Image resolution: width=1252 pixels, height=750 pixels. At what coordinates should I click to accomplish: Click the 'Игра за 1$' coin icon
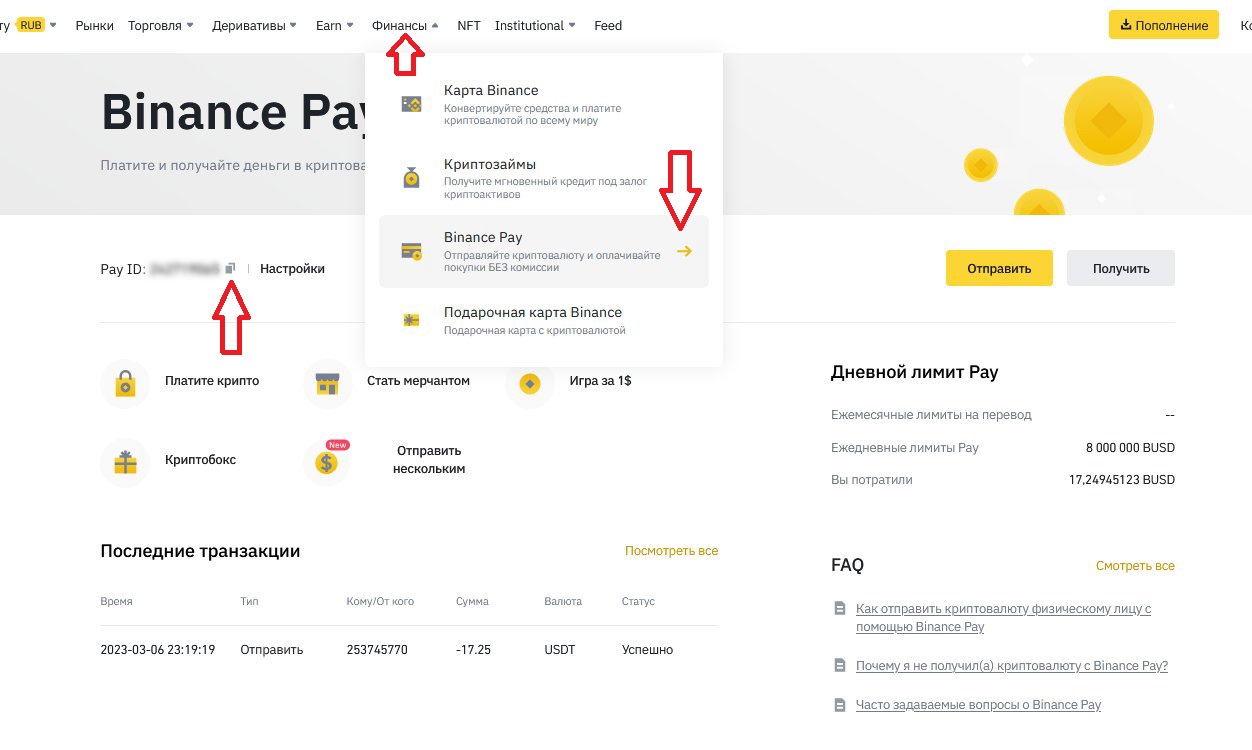coord(529,383)
